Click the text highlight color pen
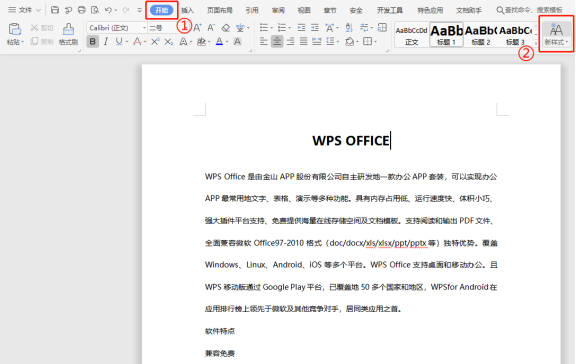This screenshot has width=576, height=364. coord(201,42)
